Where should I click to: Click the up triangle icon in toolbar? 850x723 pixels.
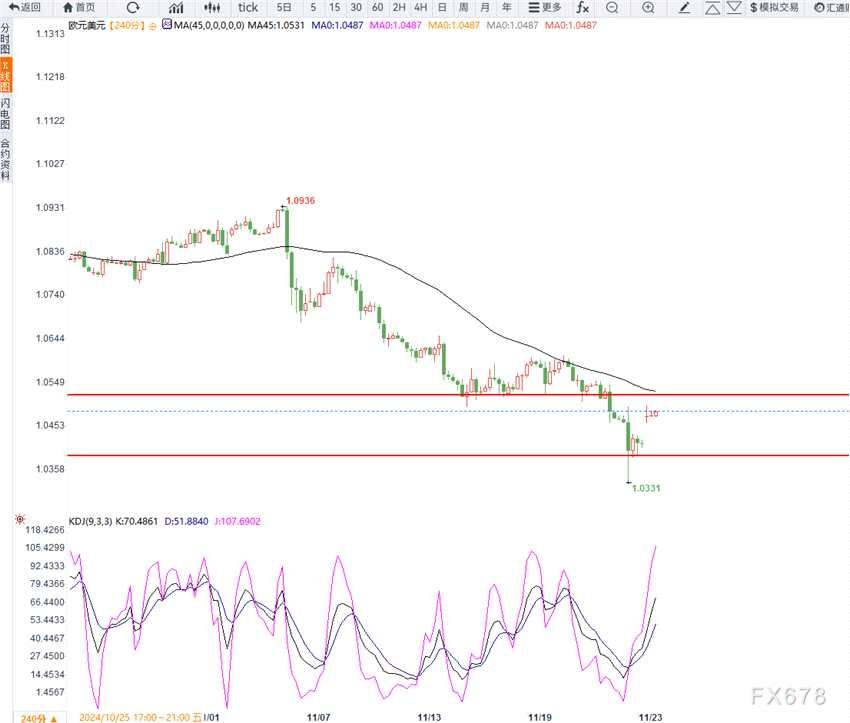pos(711,7)
